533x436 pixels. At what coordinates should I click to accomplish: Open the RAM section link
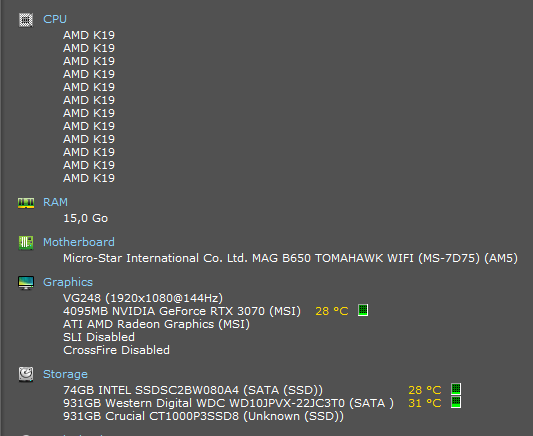click(55, 203)
